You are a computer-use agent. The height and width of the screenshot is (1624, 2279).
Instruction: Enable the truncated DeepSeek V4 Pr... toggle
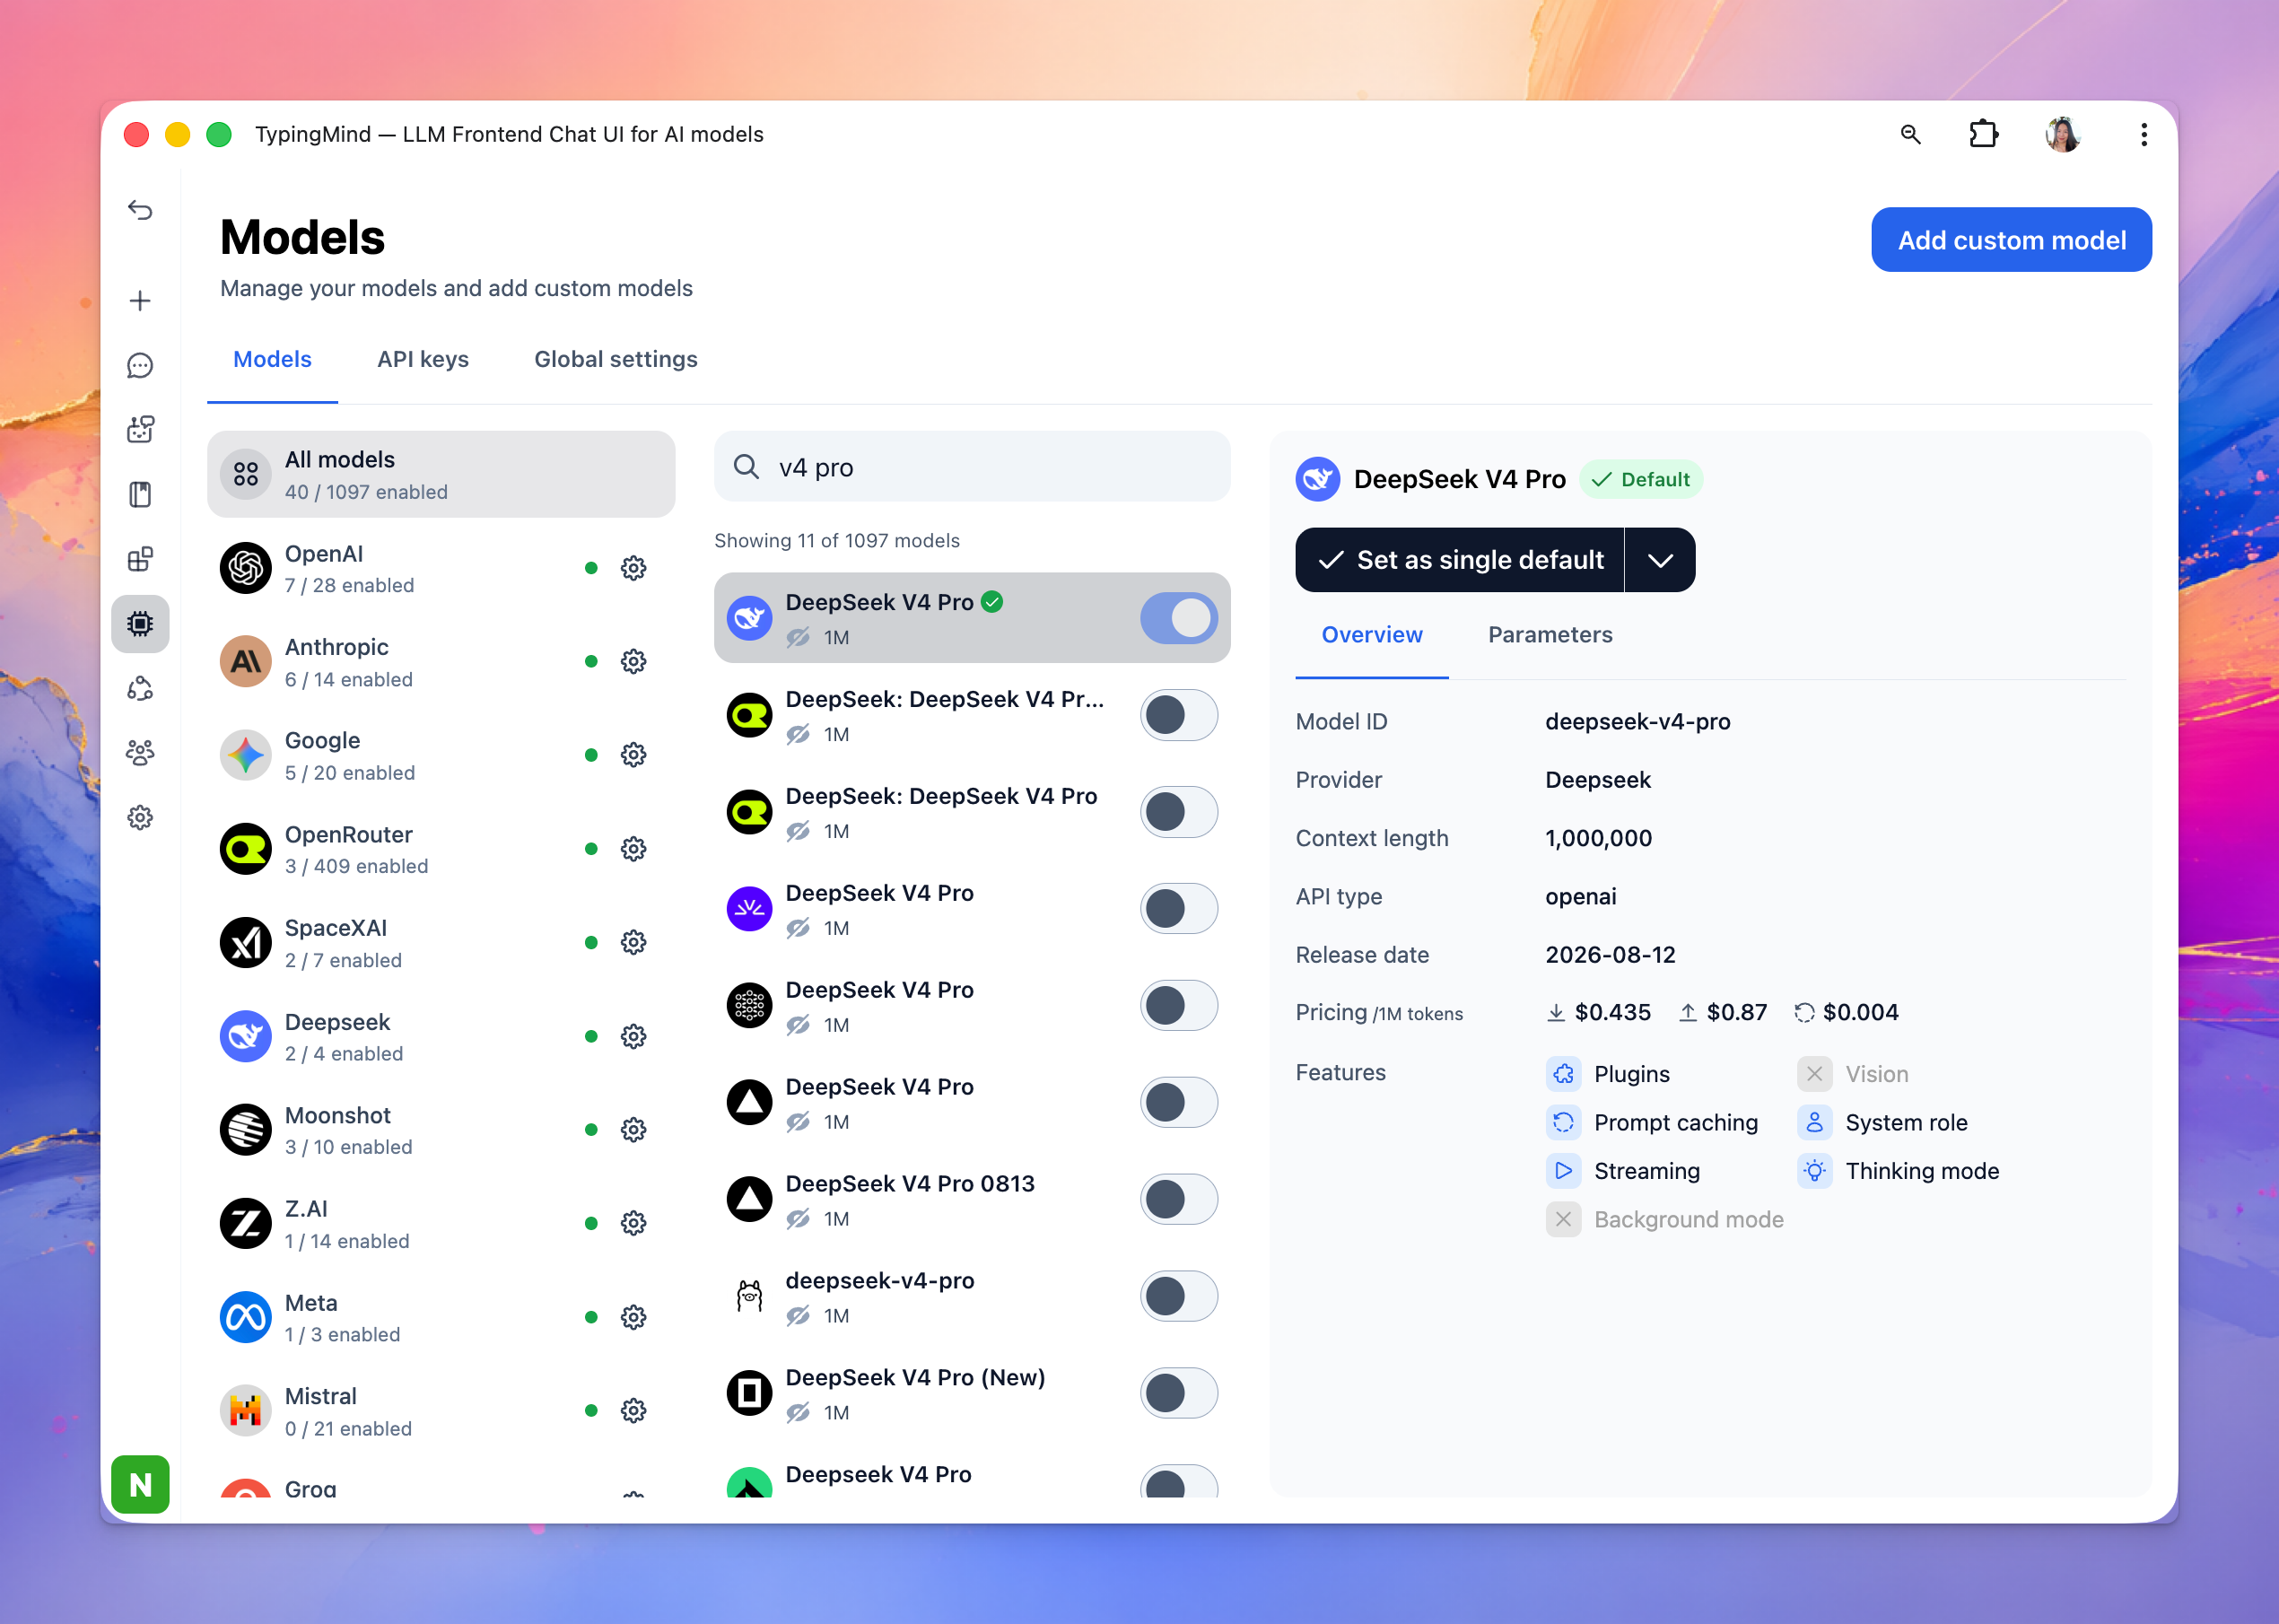[1179, 715]
